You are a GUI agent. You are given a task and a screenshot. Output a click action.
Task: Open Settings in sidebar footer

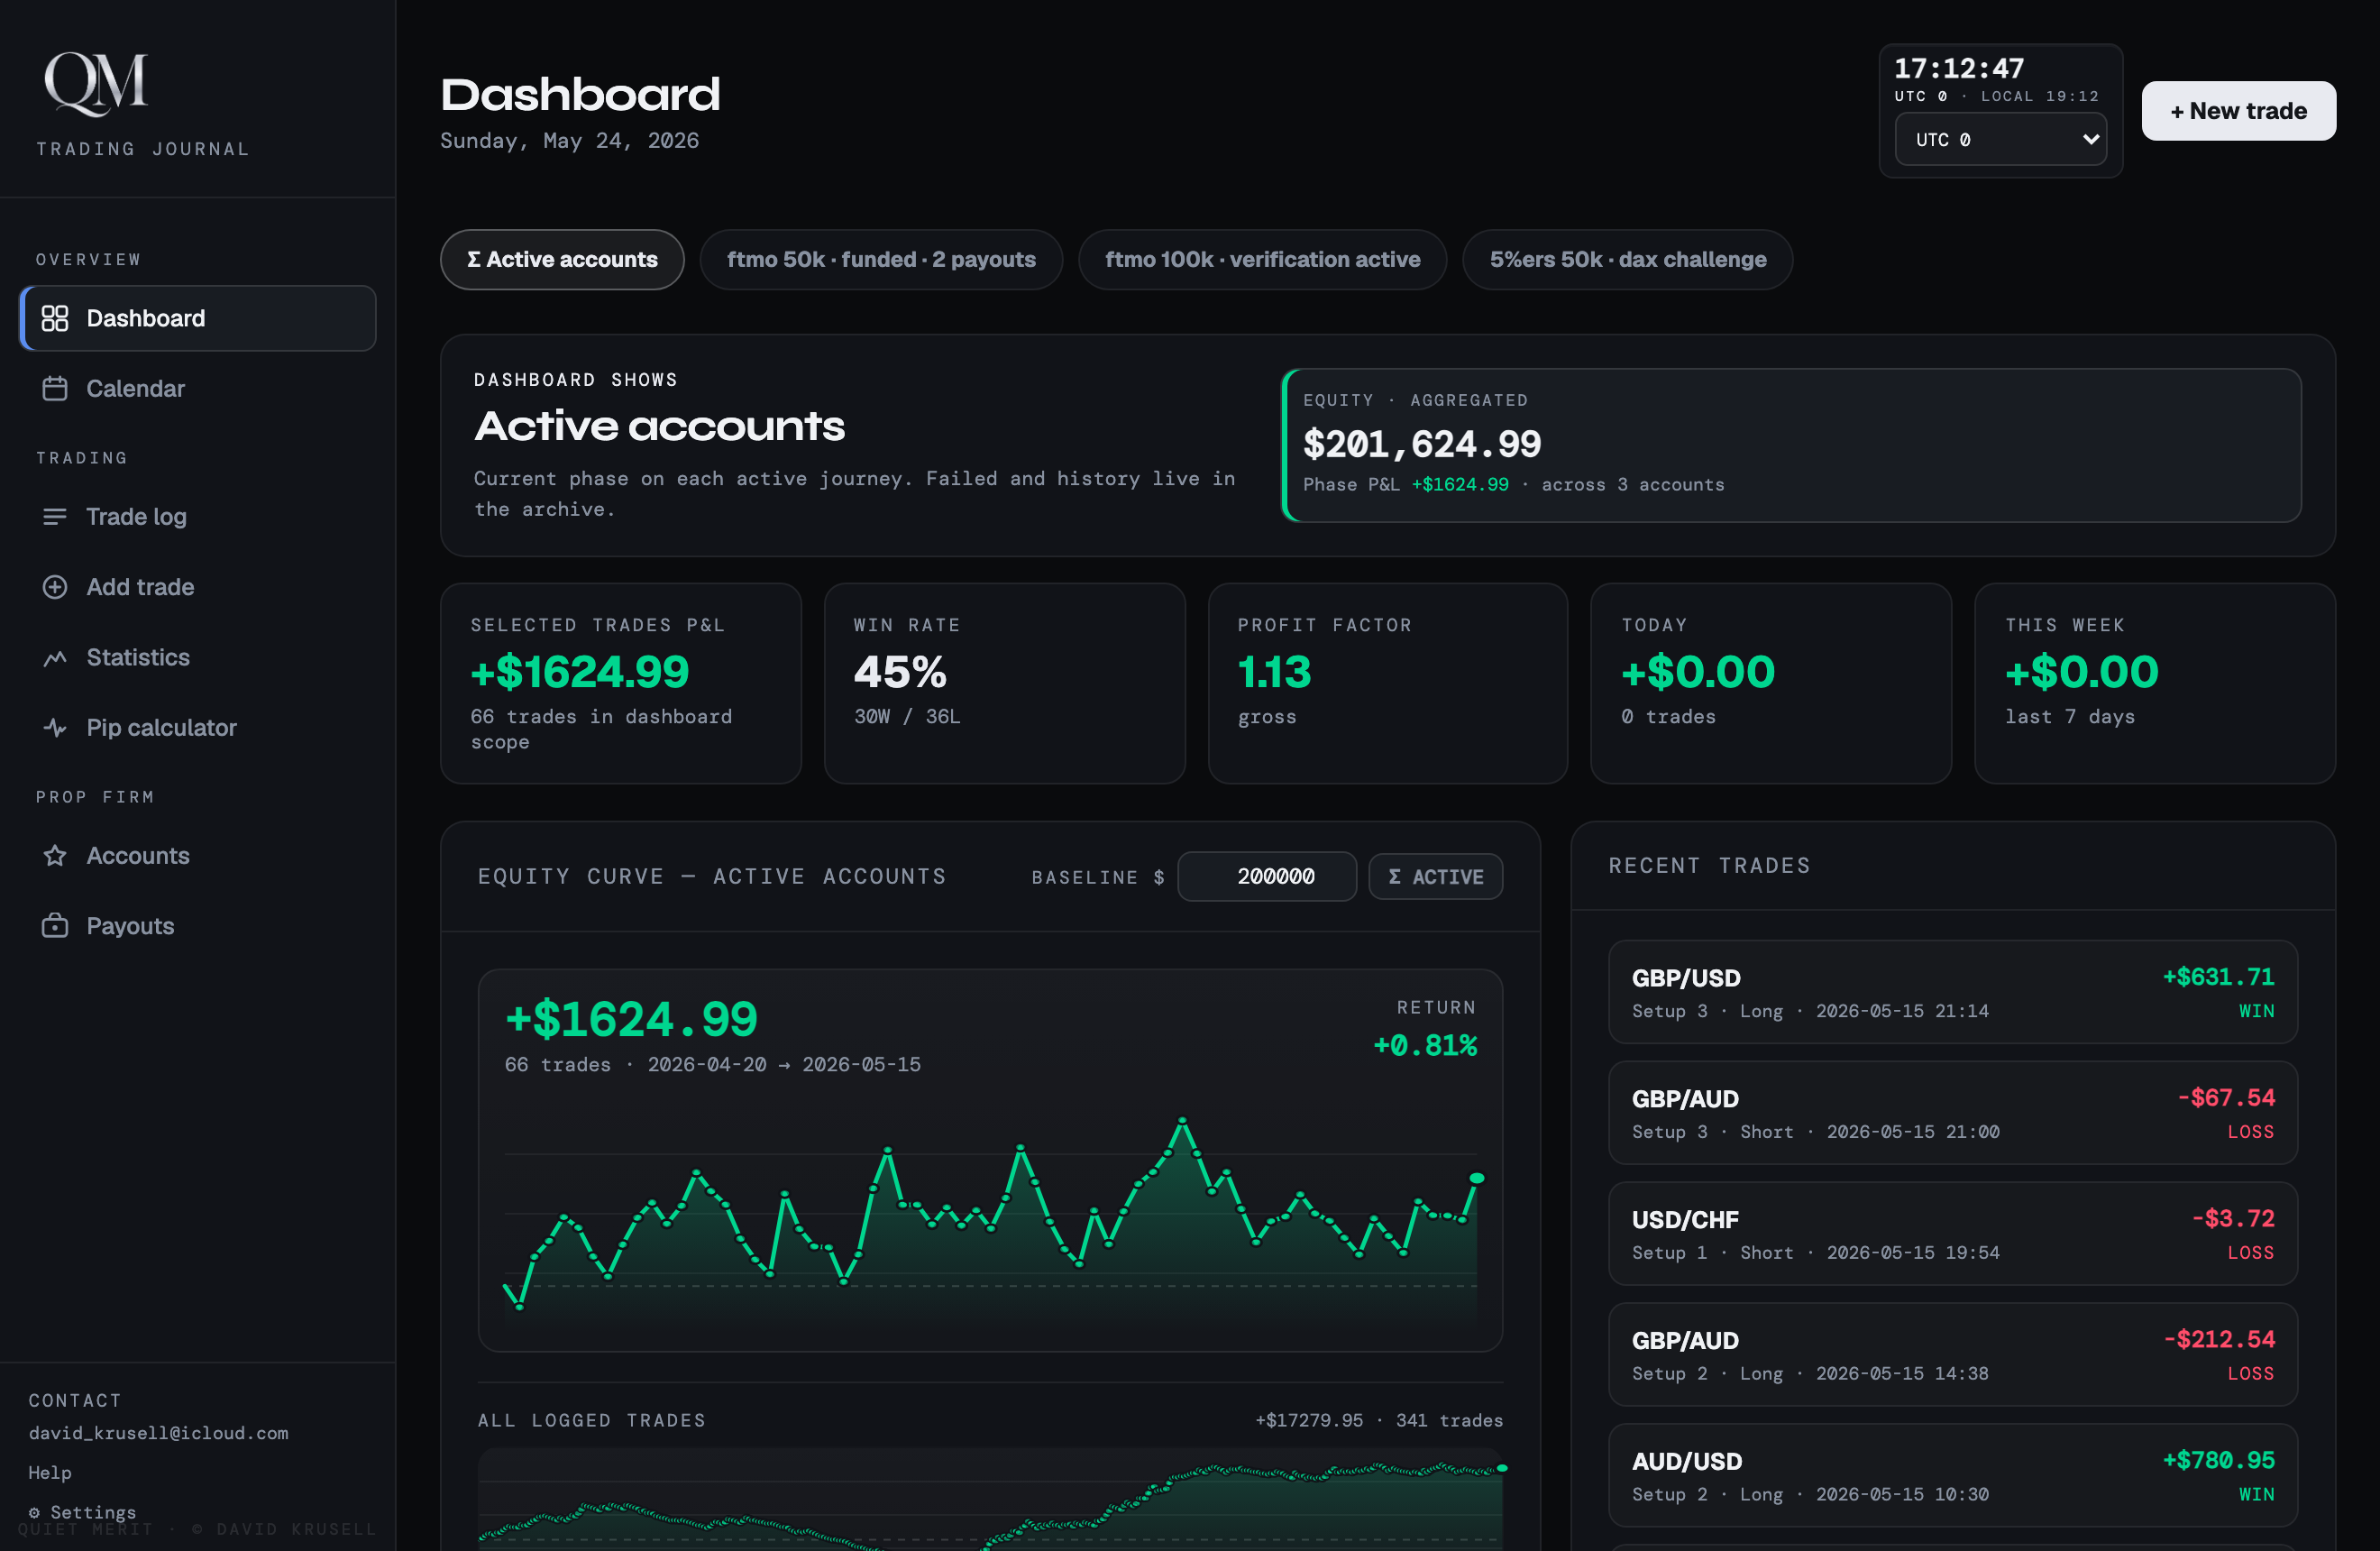[x=82, y=1512]
